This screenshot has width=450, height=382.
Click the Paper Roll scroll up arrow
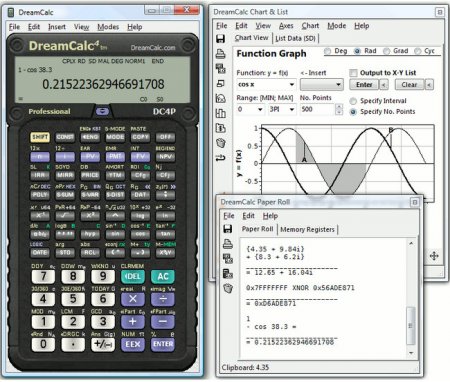click(x=411, y=244)
